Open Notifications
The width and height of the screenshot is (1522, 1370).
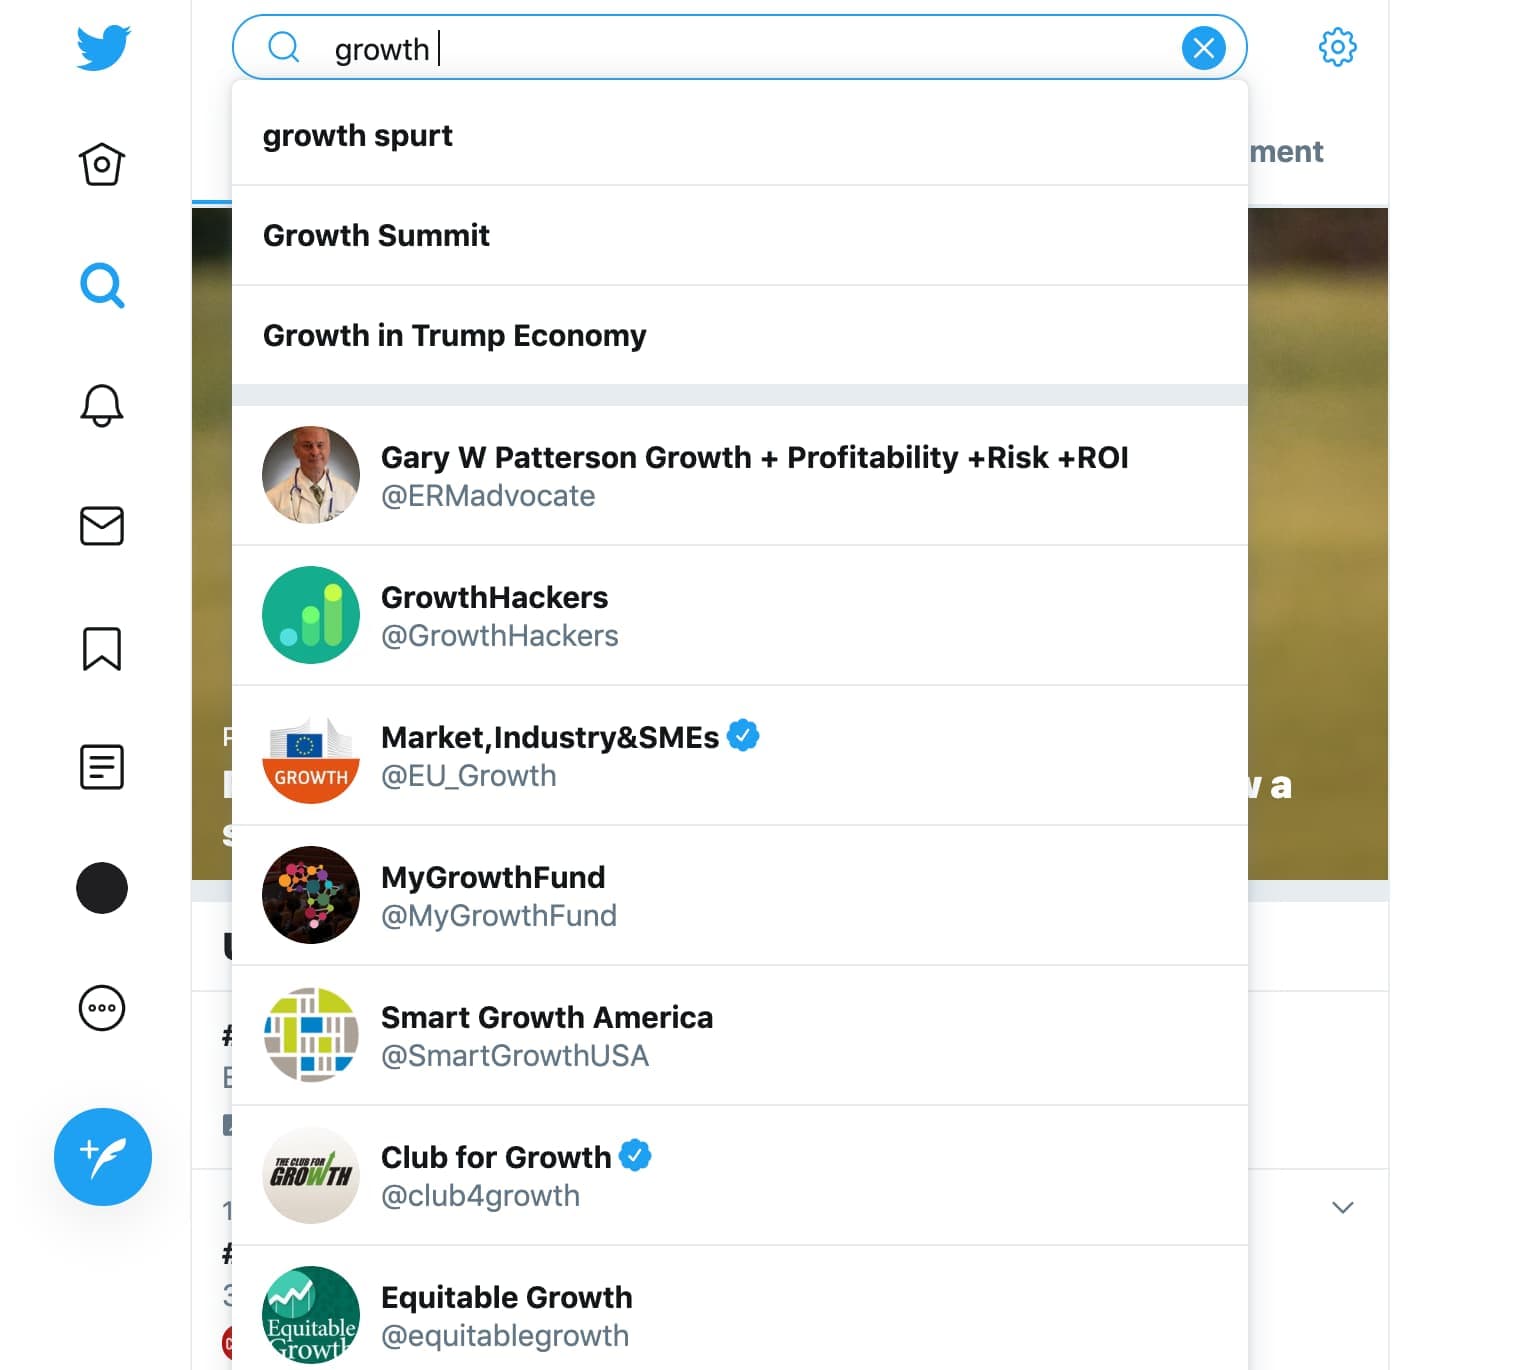[101, 406]
